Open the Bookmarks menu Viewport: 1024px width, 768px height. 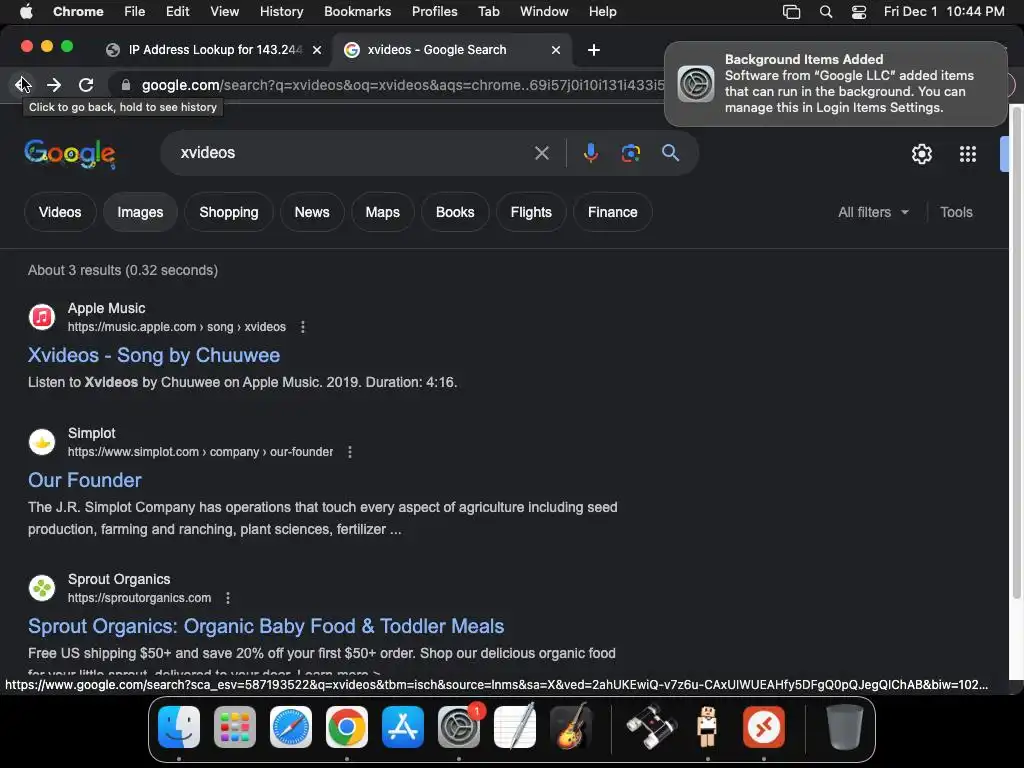[x=357, y=11]
